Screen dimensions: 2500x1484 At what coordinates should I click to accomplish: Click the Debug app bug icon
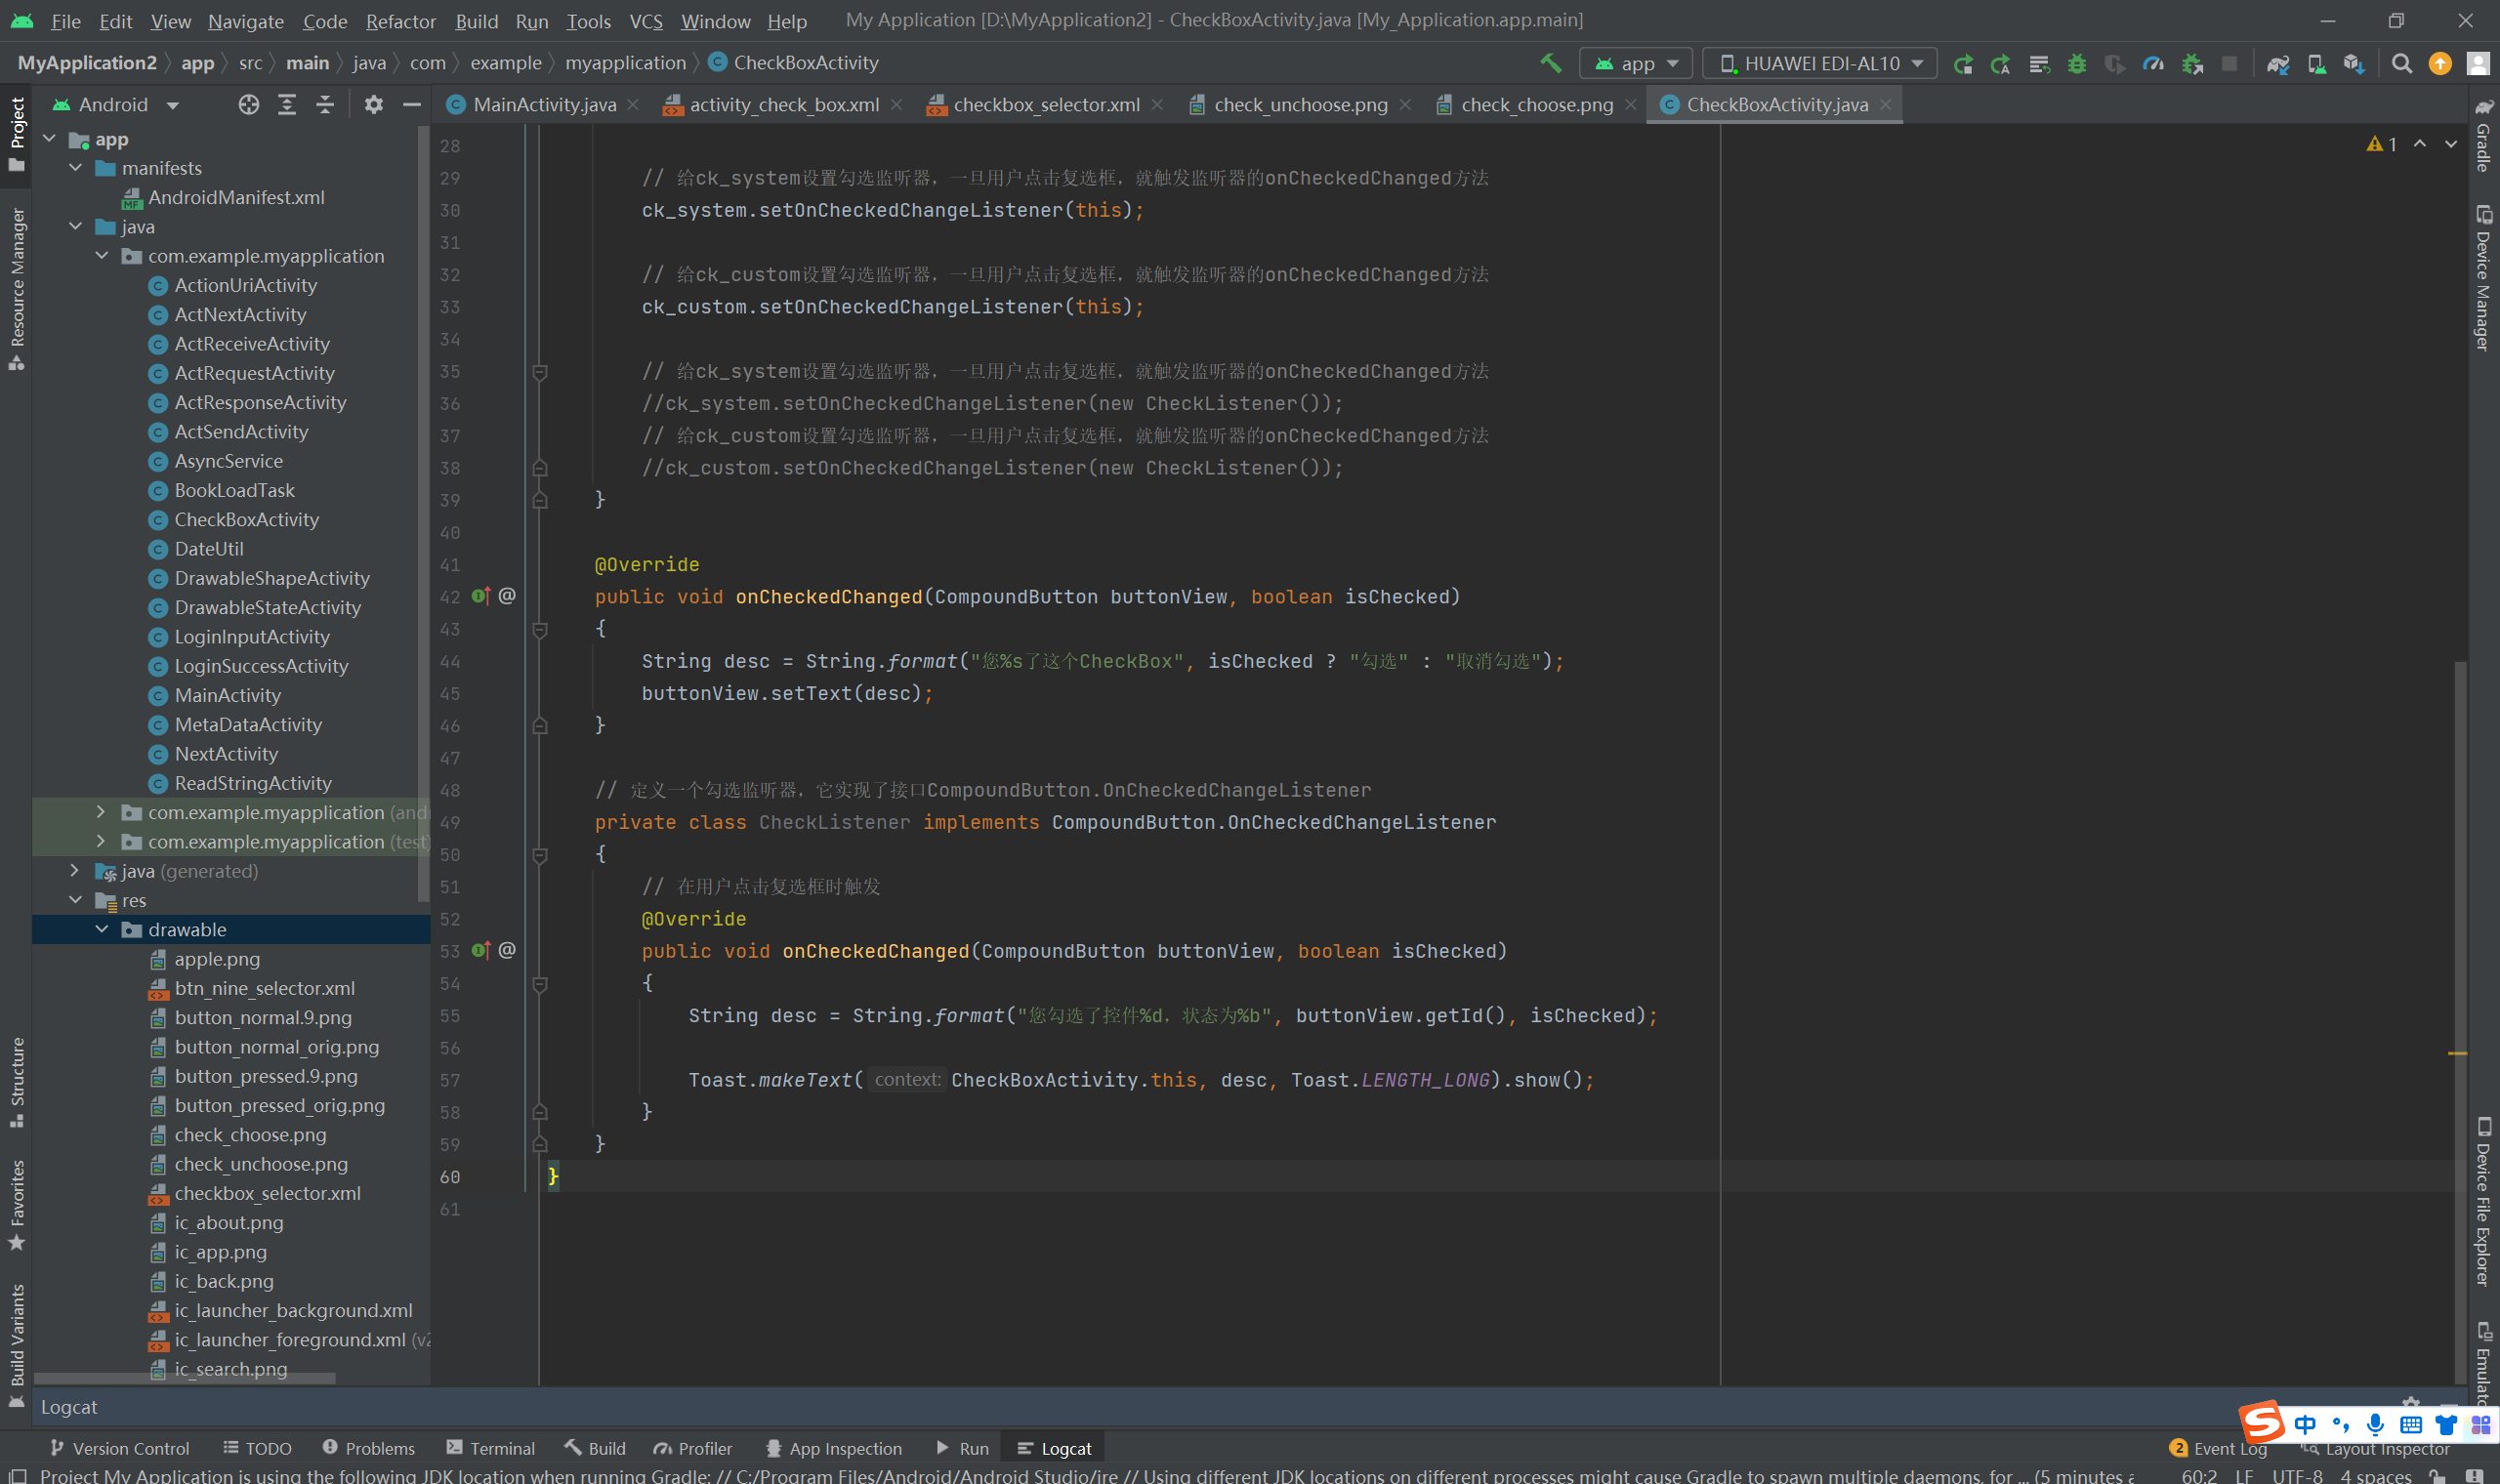2077,64
